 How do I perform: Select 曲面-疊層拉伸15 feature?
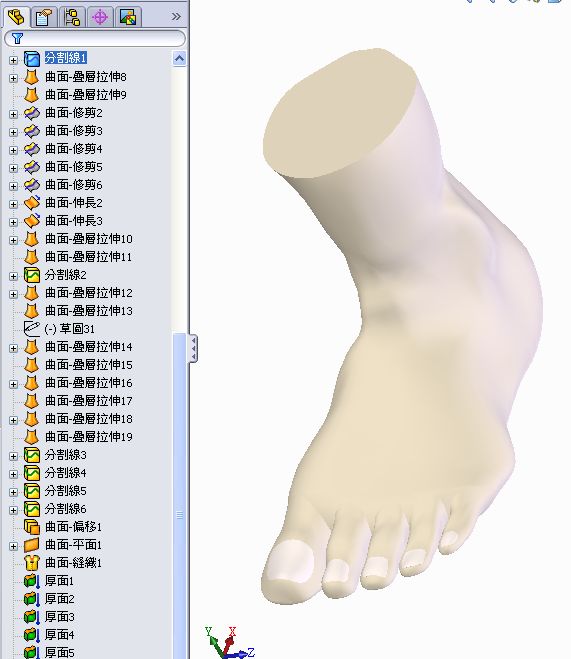89,364
